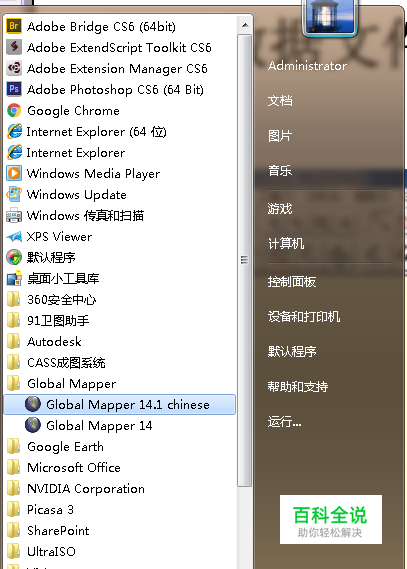Image resolution: width=407 pixels, height=569 pixels.
Task: Open the 运行... dialog
Action: pos(285,422)
